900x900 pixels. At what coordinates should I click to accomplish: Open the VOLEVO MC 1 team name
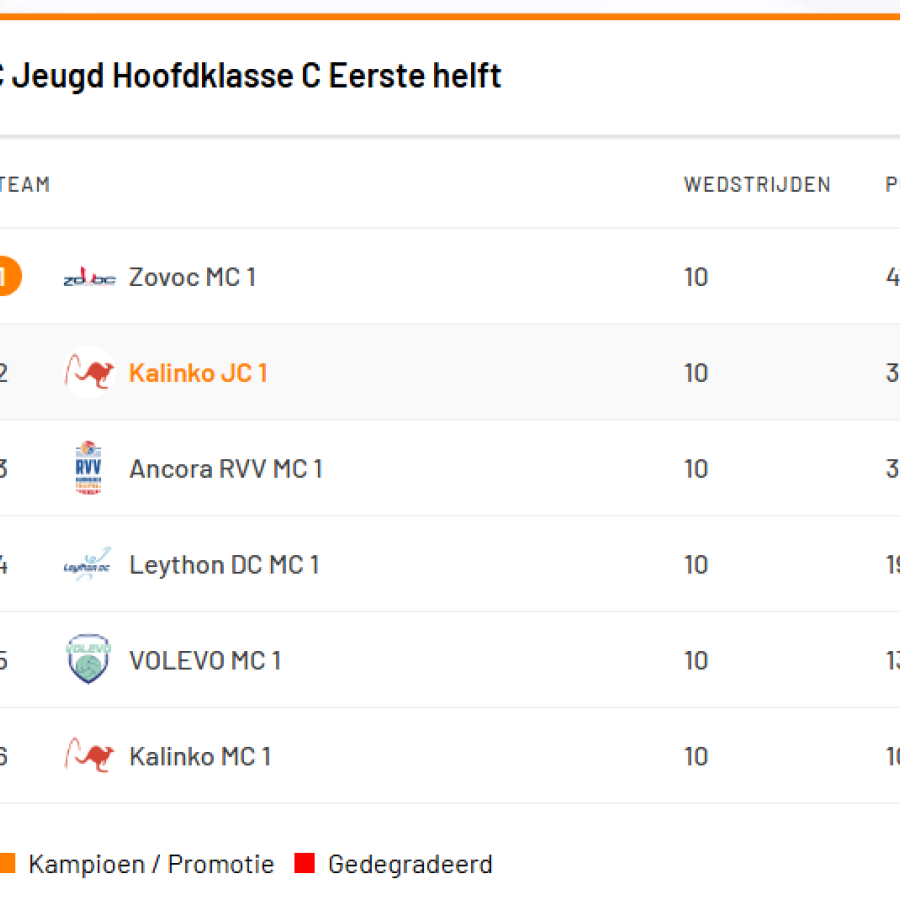tap(205, 660)
